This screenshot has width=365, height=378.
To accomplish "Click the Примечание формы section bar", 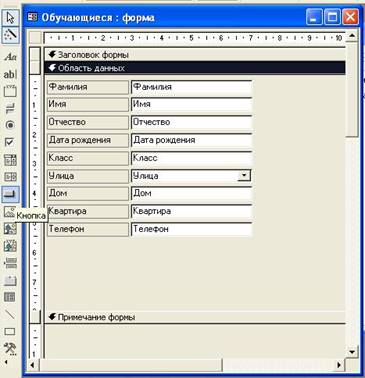I will tap(195, 317).
